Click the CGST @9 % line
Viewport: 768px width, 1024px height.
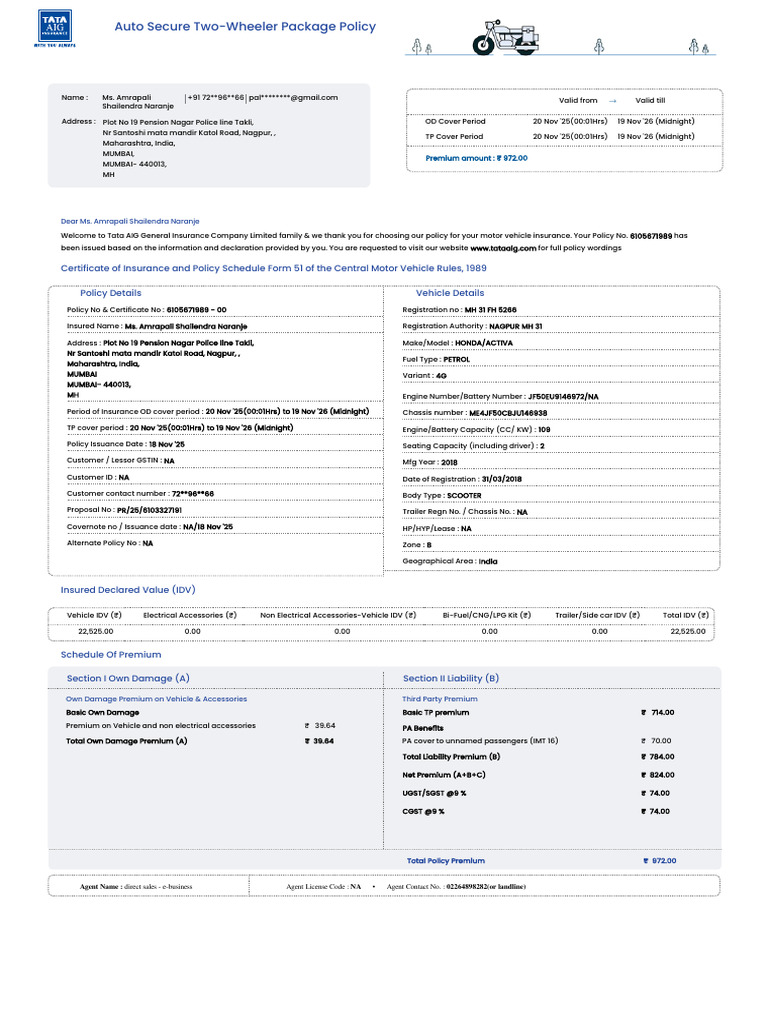click(x=536, y=812)
